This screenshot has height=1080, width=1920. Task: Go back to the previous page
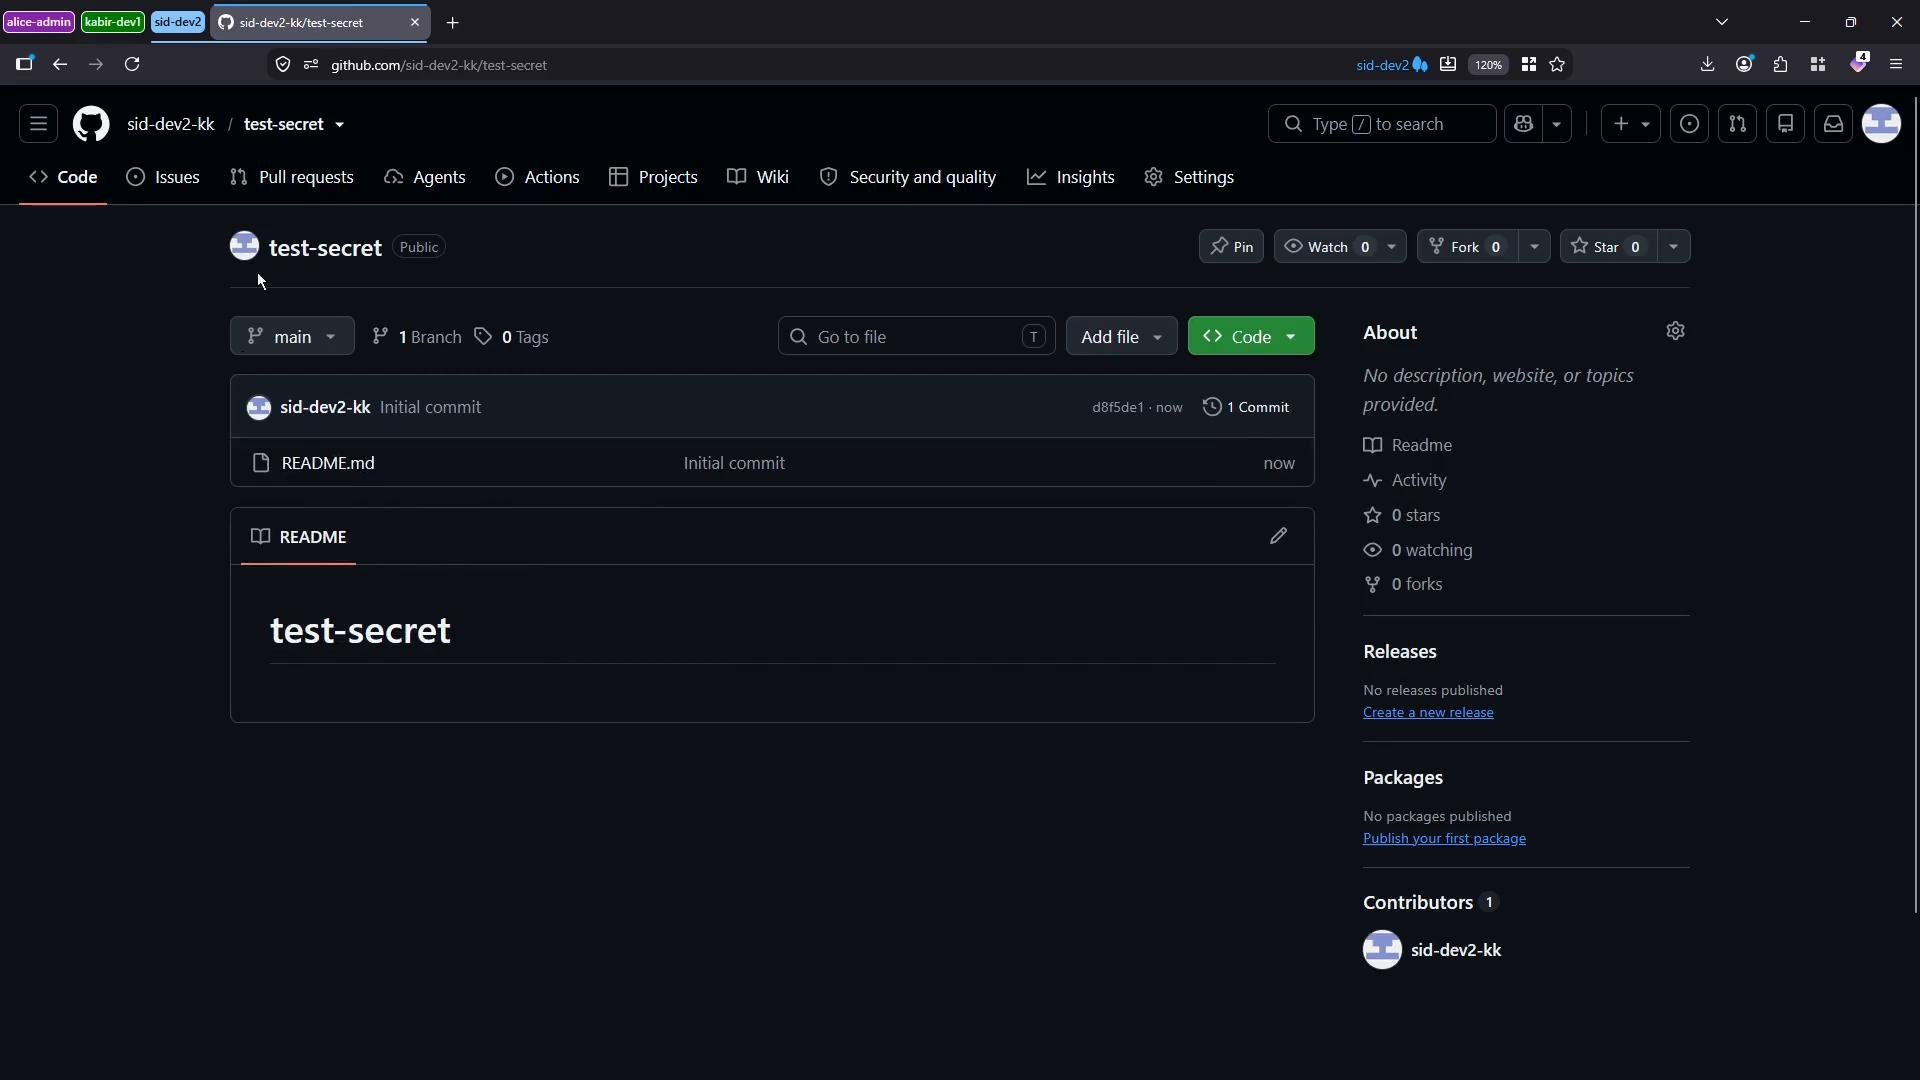60,64
